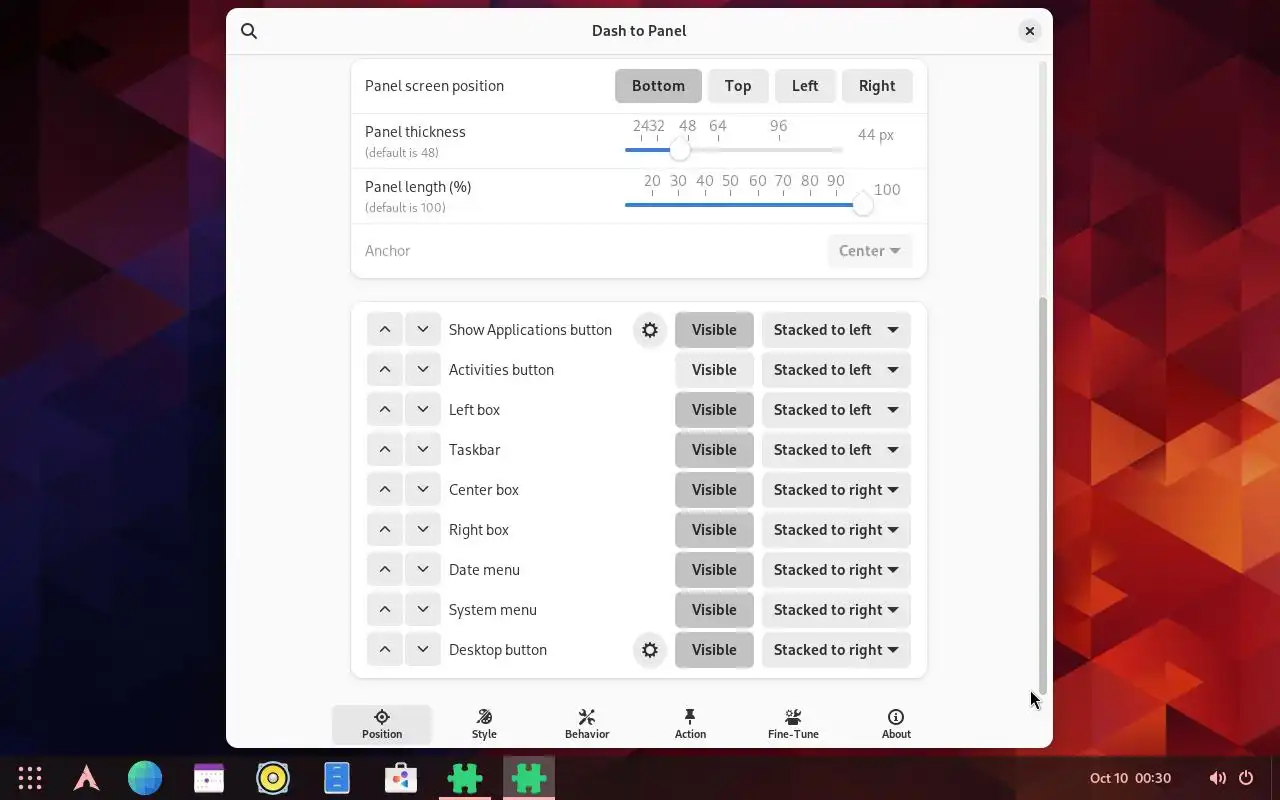Viewport: 1280px width, 800px height.
Task: Open Date menu position dropdown
Action: [836, 570]
